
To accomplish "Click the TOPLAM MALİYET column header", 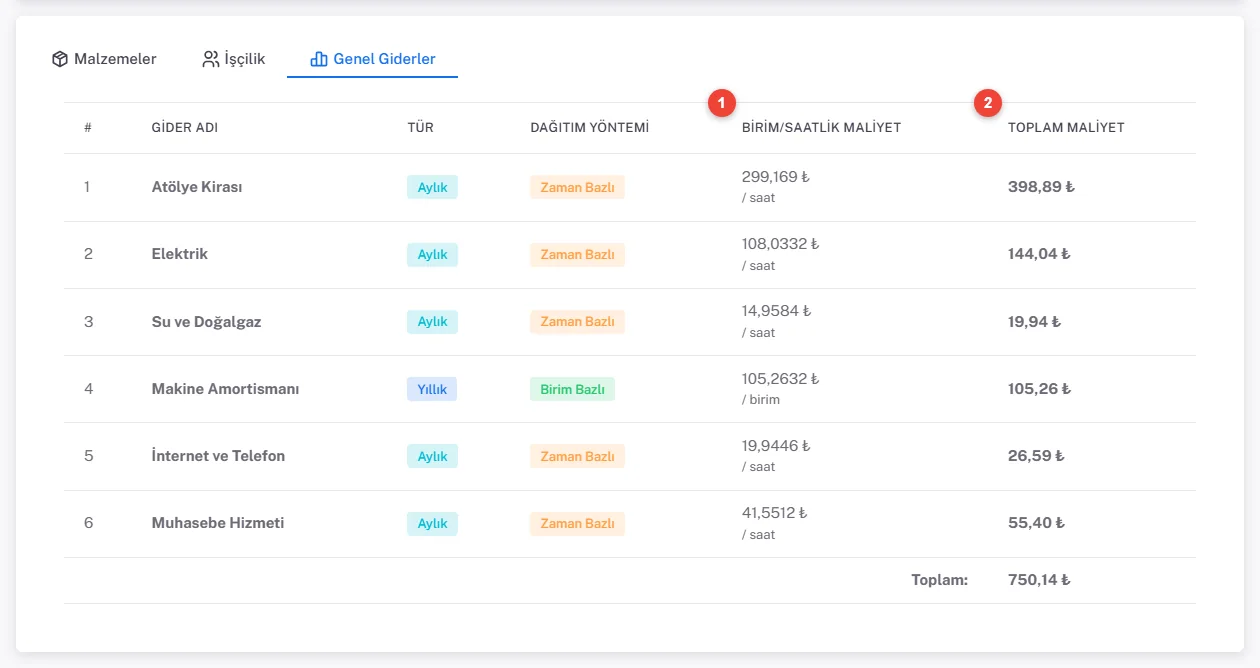I will coord(1066,128).
